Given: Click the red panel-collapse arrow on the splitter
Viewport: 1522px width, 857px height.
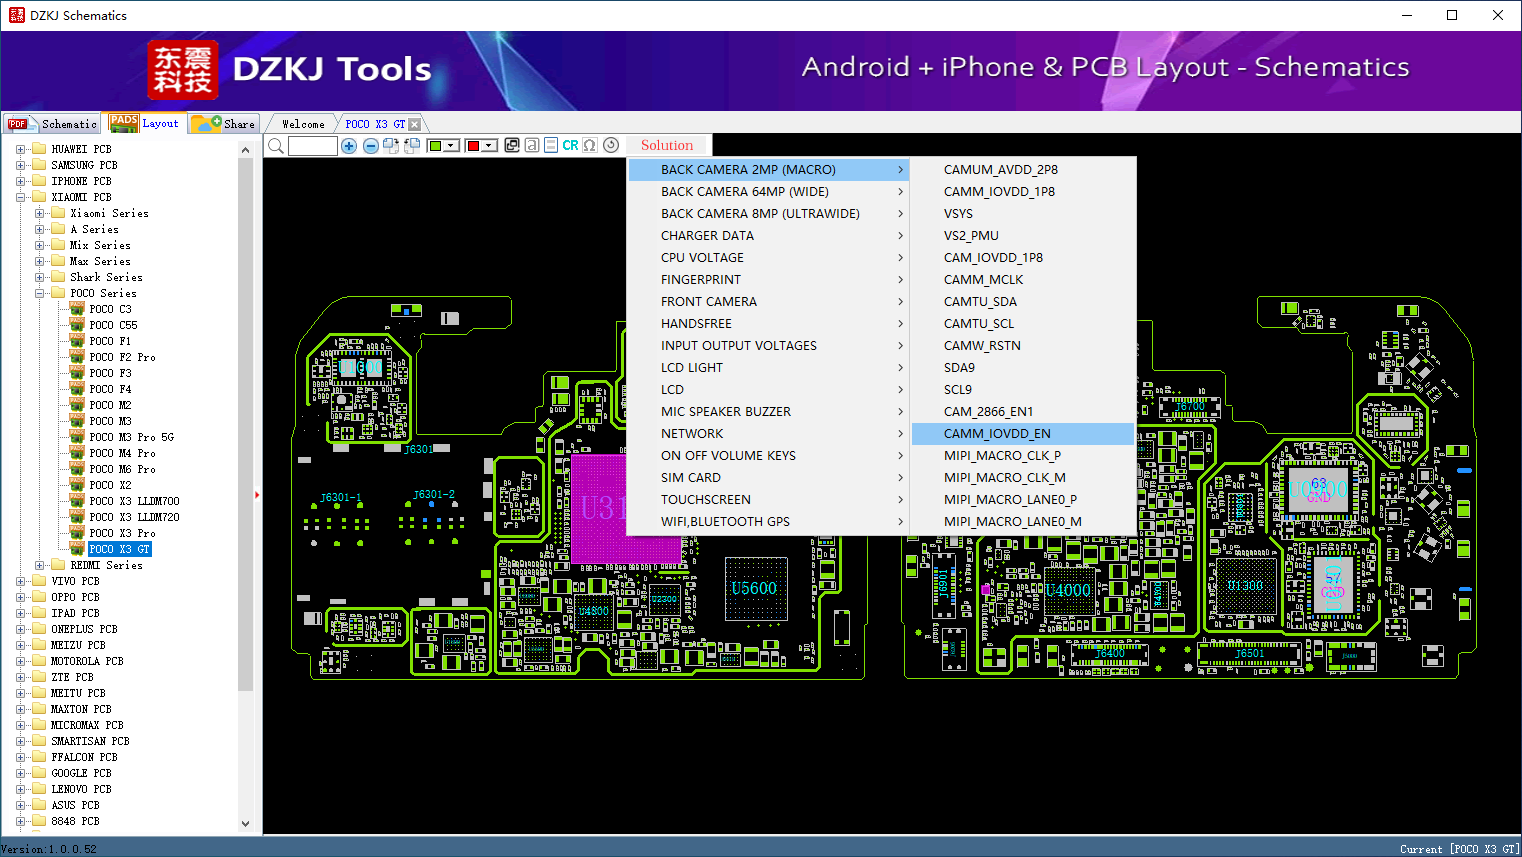Looking at the screenshot, I should point(257,494).
